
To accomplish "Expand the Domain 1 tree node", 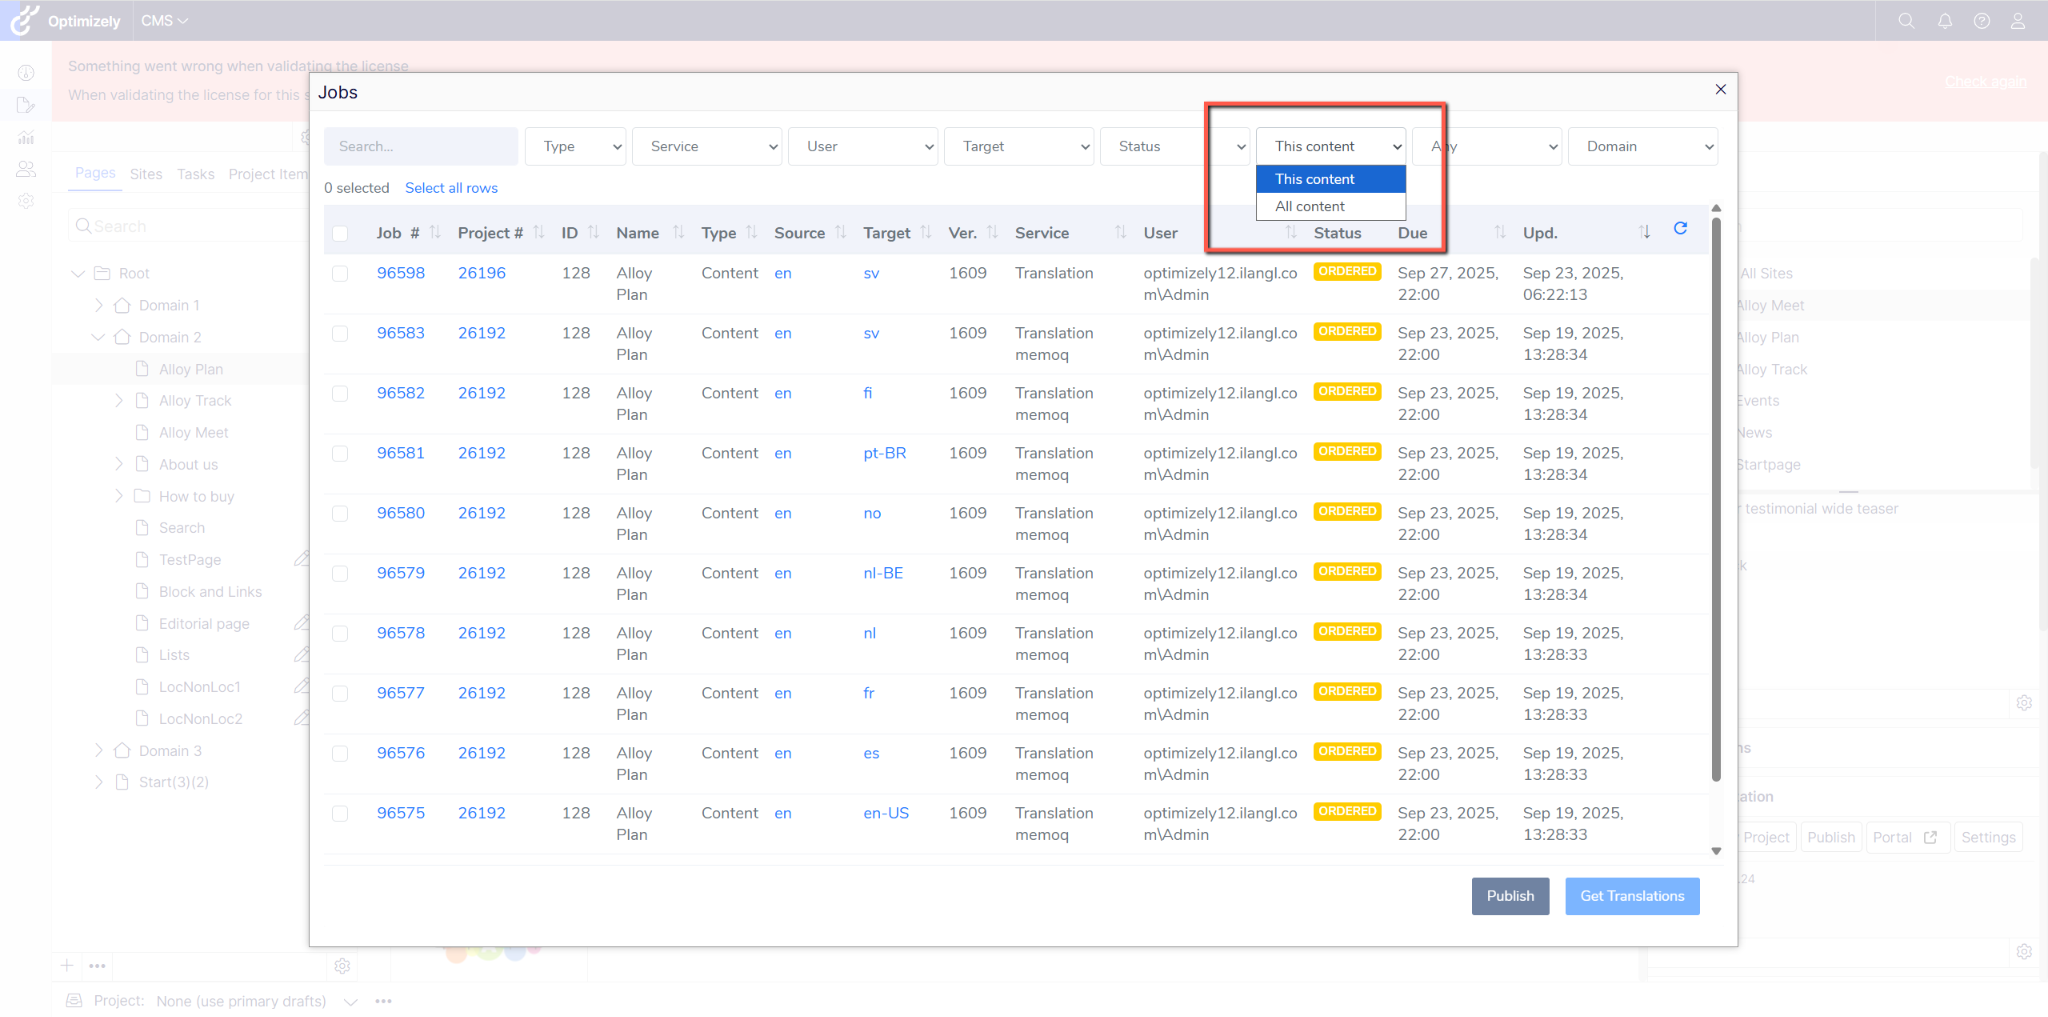I will click(x=98, y=305).
